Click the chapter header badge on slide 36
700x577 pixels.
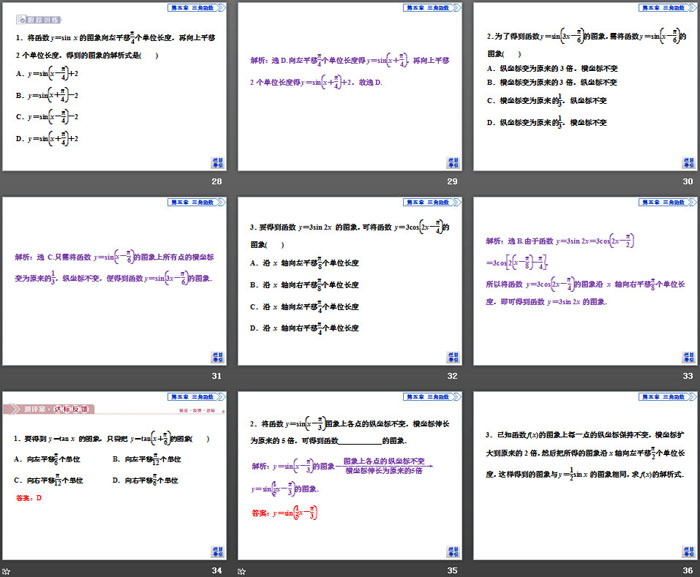(668, 397)
